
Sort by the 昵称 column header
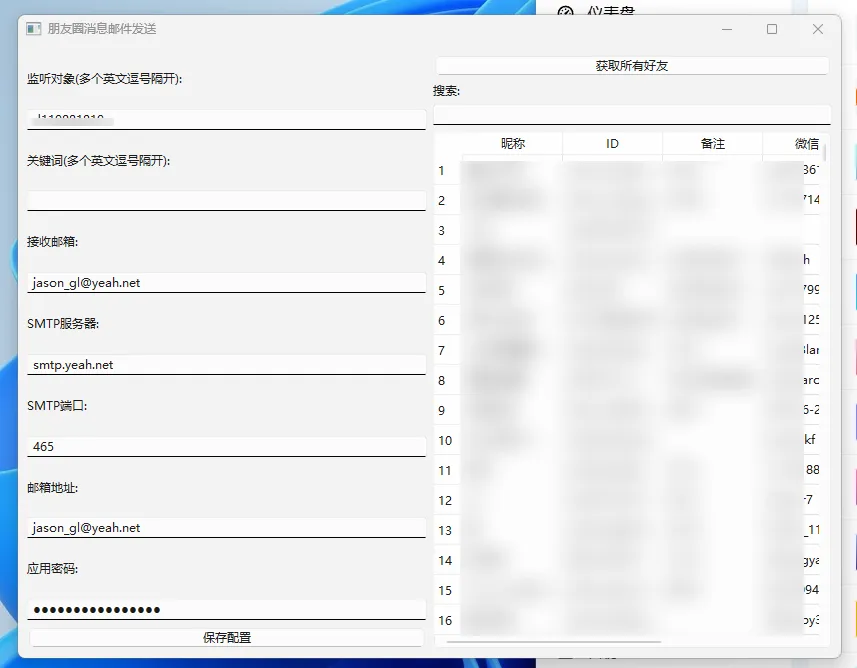tap(512, 144)
